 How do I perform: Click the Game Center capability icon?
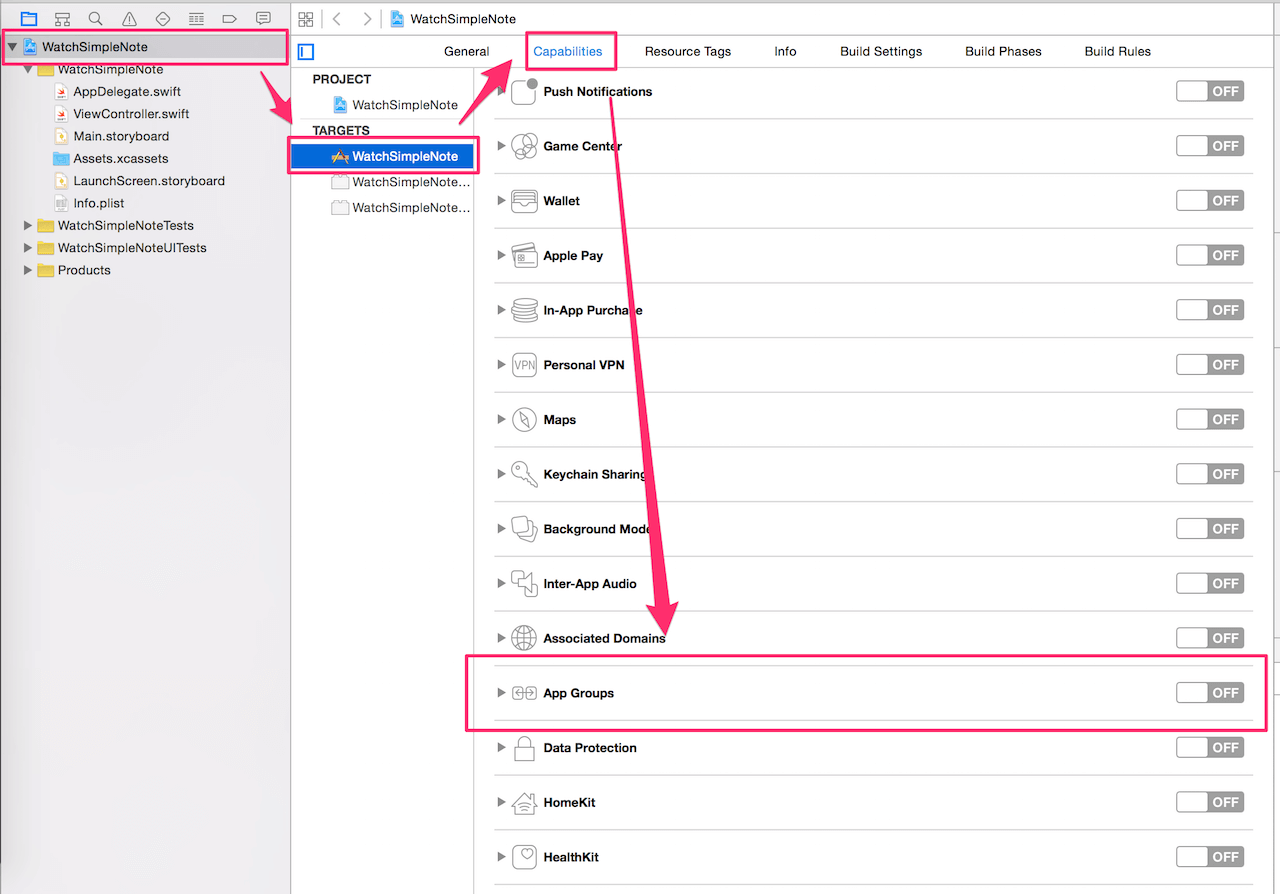pos(525,146)
